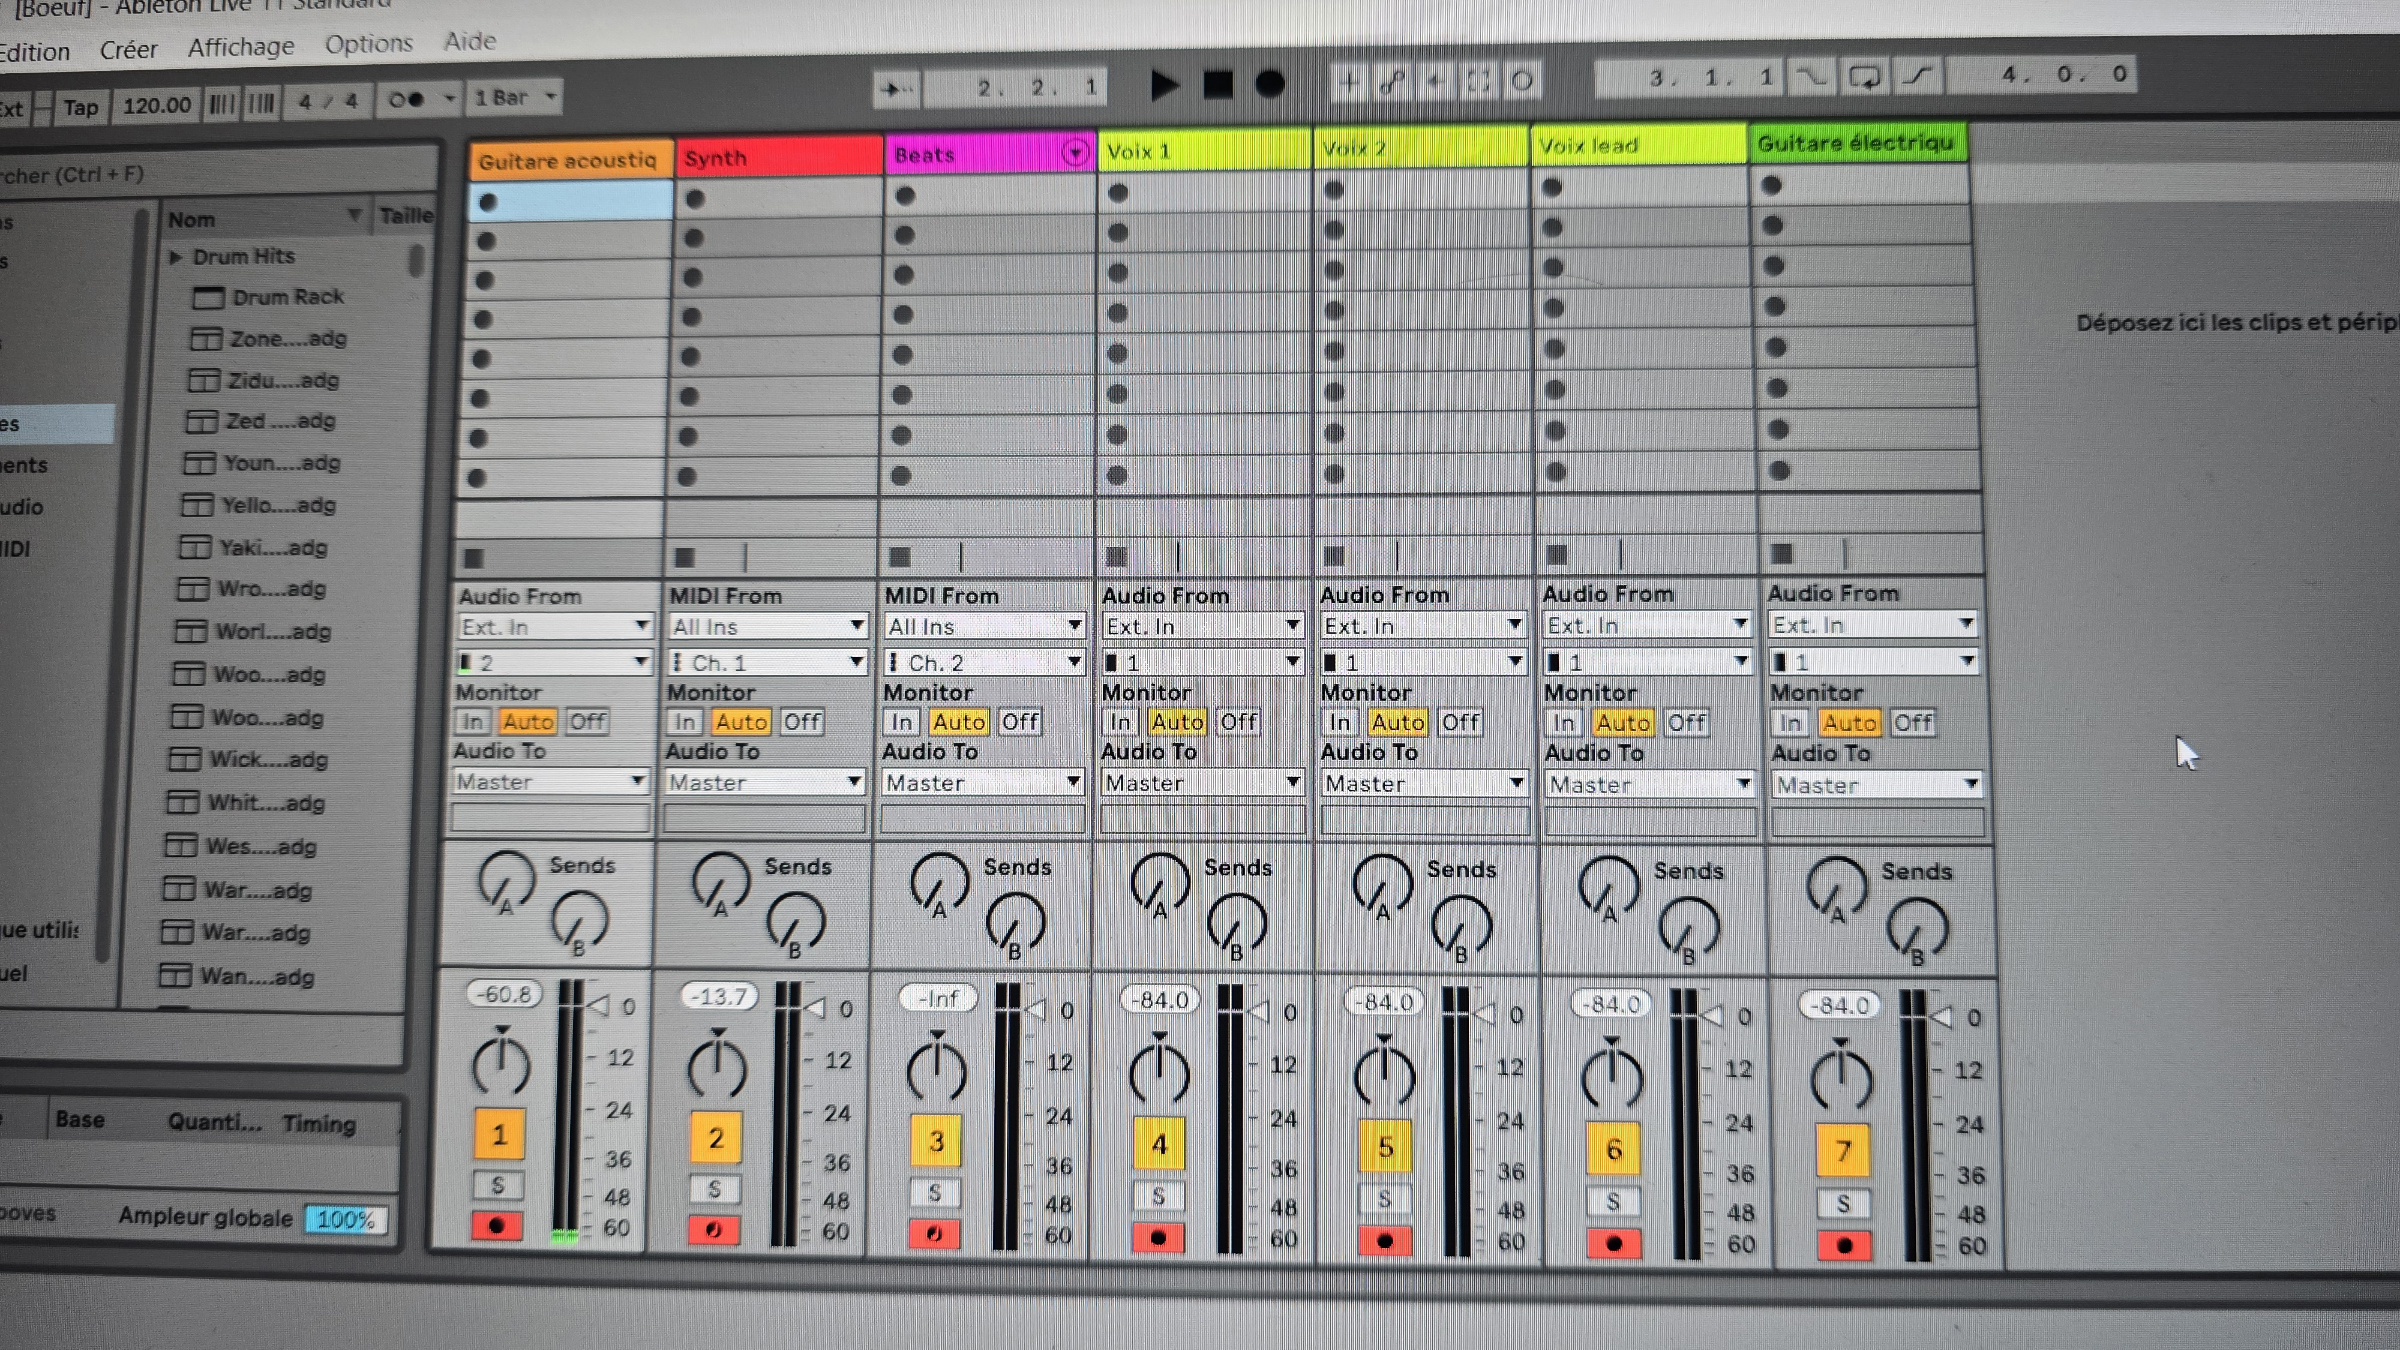Click the metronome icon
This screenshot has height=1350, width=2400.
[x=407, y=100]
